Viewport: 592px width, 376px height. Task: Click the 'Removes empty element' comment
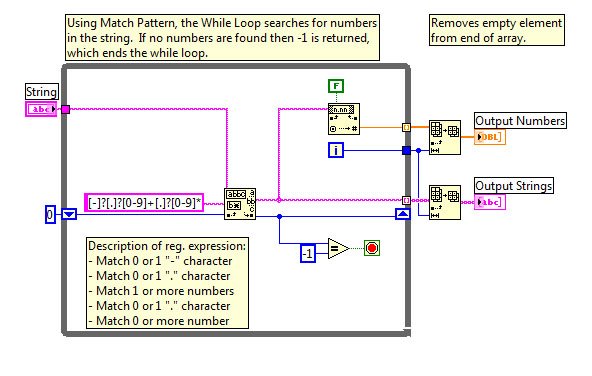click(x=497, y=30)
